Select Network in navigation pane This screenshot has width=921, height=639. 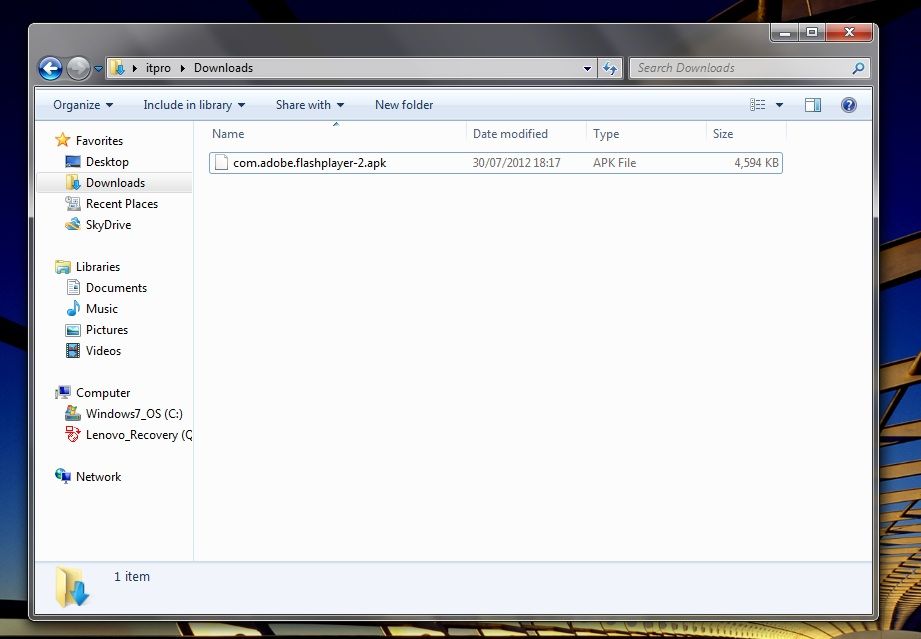tap(98, 477)
